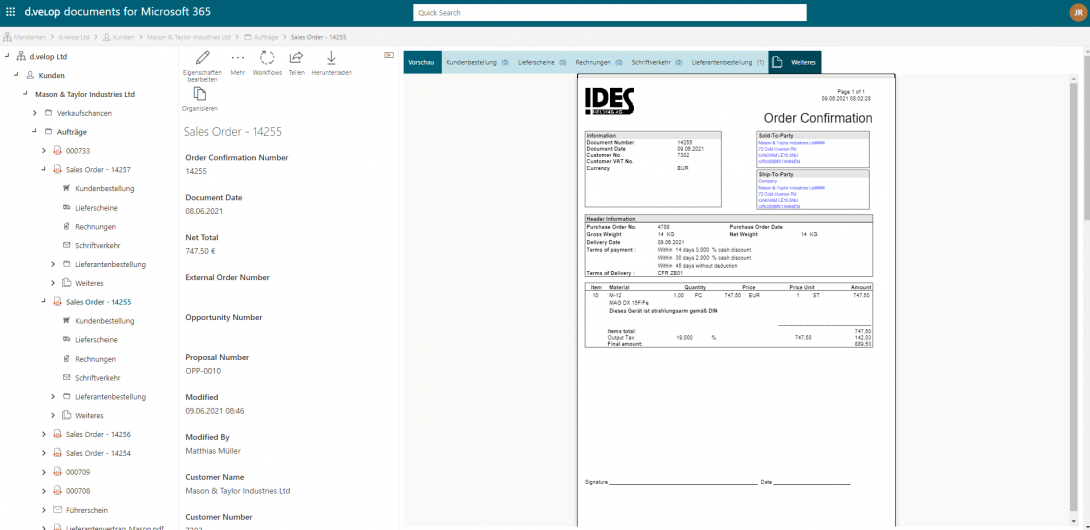Viewport: 1090px width, 530px height.
Task: Go to Mandanten in breadcrumb
Action: 31,37
